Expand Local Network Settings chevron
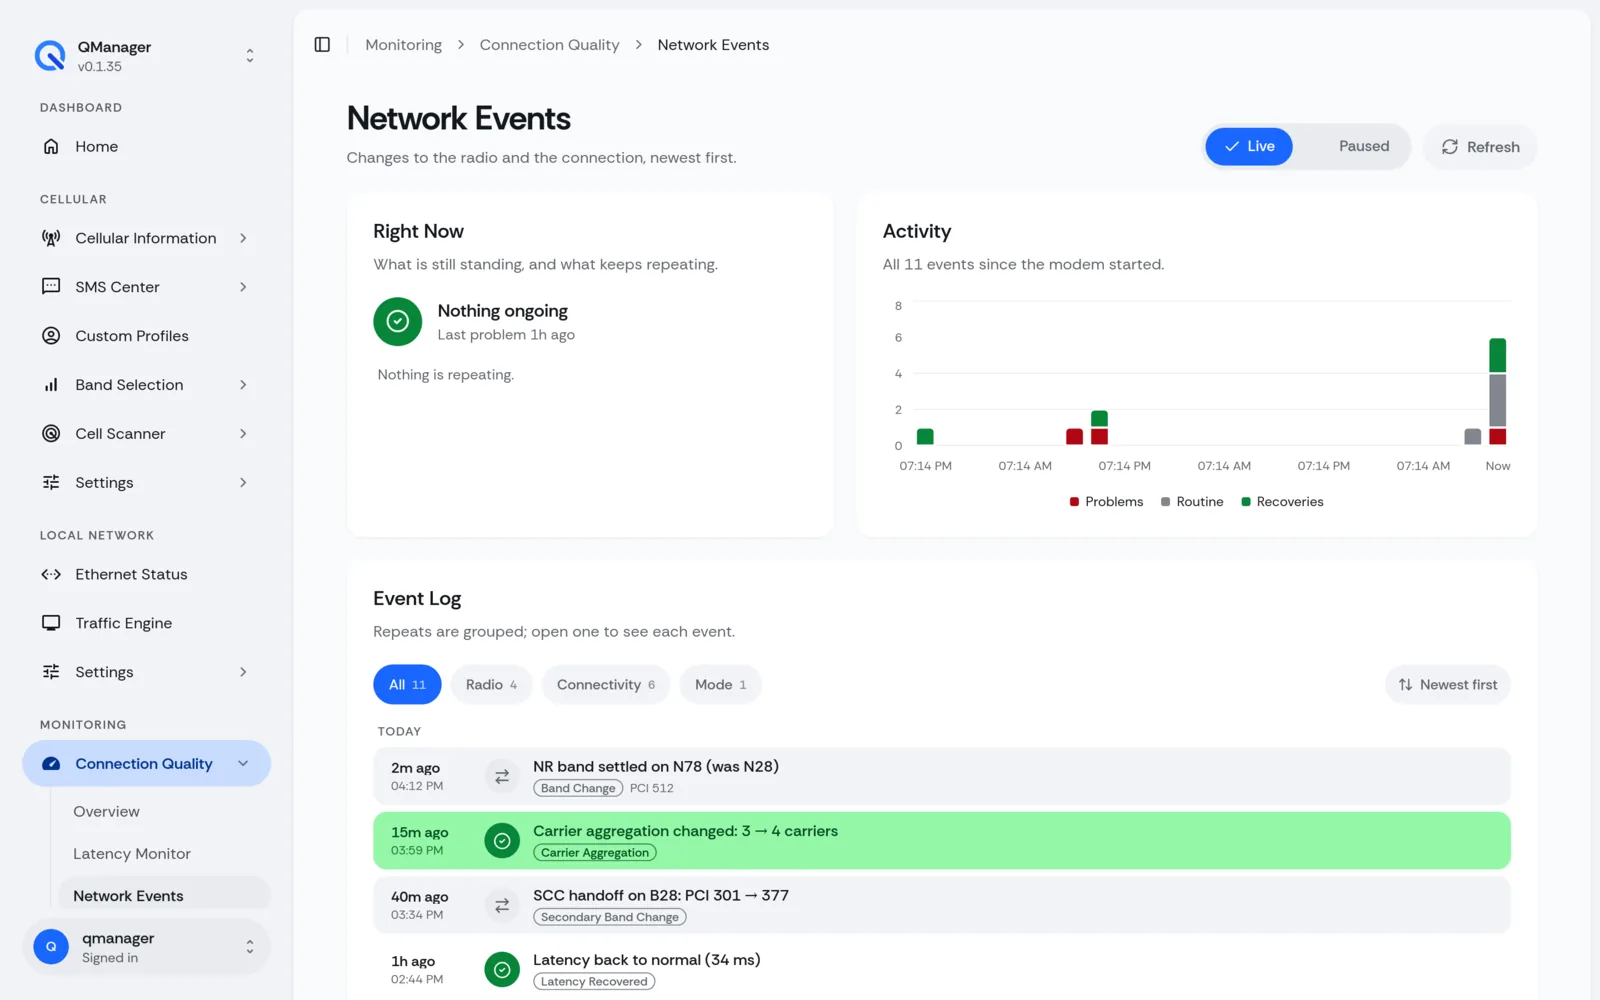 coord(243,672)
